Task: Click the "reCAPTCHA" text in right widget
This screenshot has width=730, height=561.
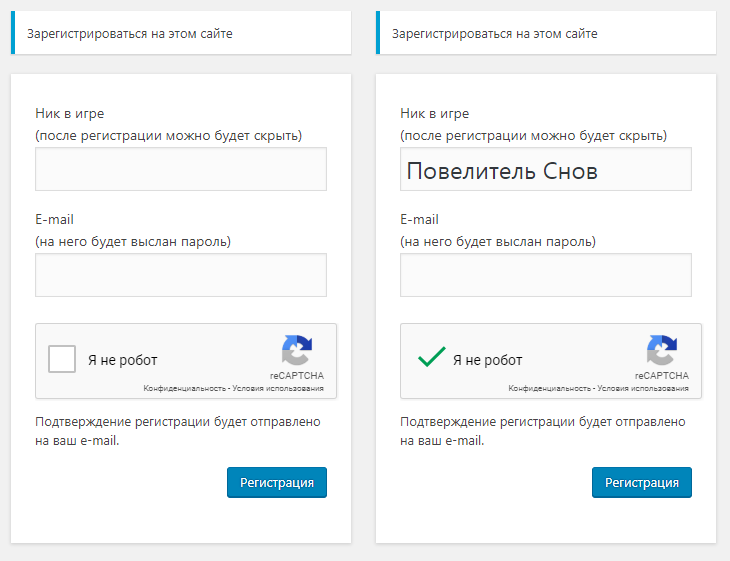Action: 662,375
